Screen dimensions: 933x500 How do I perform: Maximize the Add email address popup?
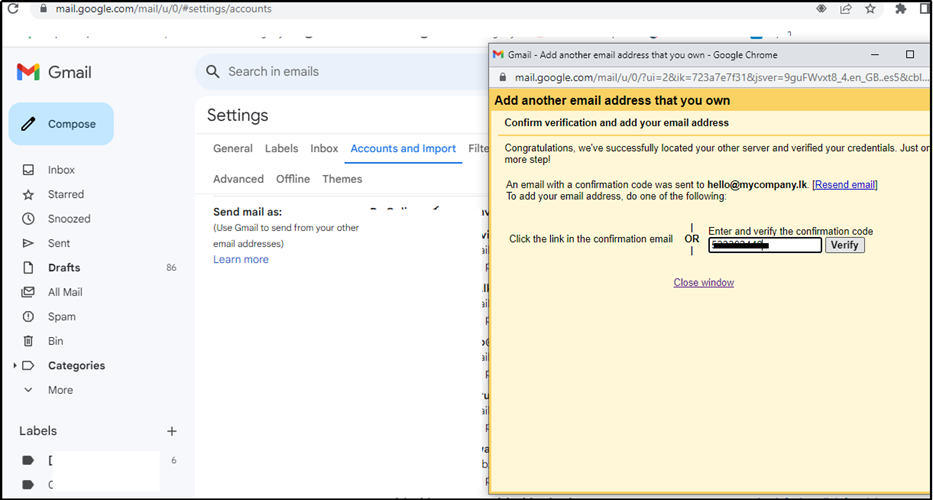(910, 55)
